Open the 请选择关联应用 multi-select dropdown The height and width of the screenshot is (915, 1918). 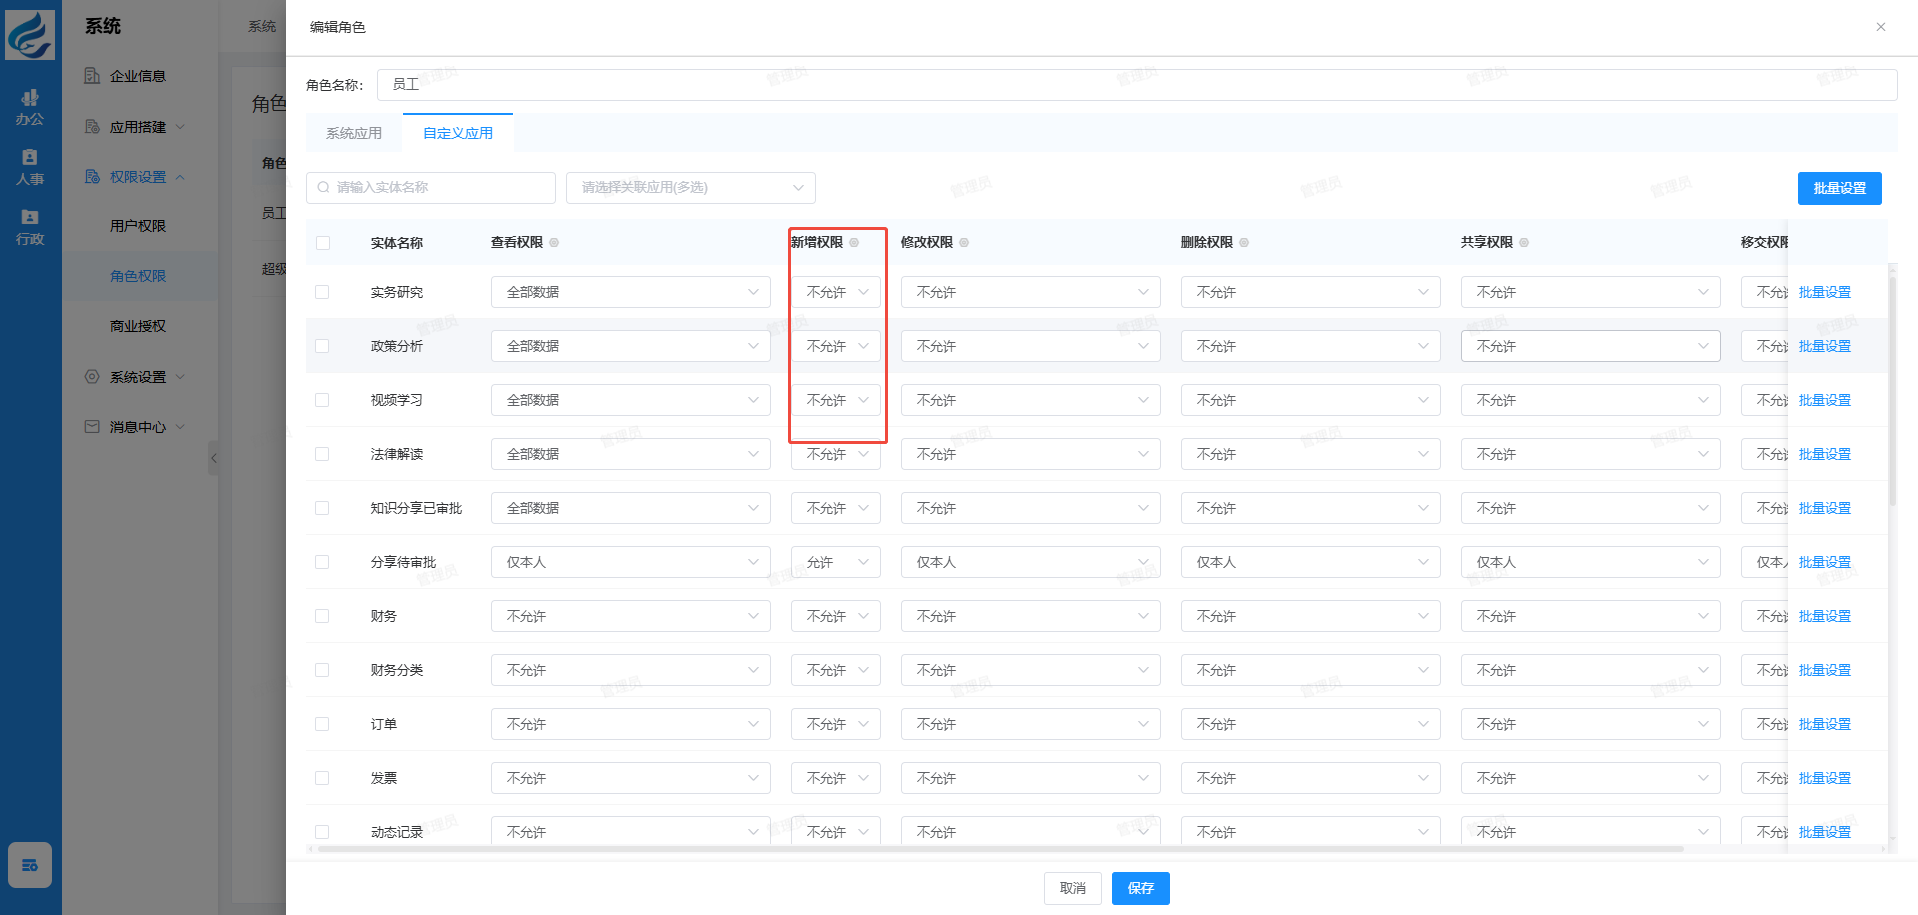click(x=690, y=188)
